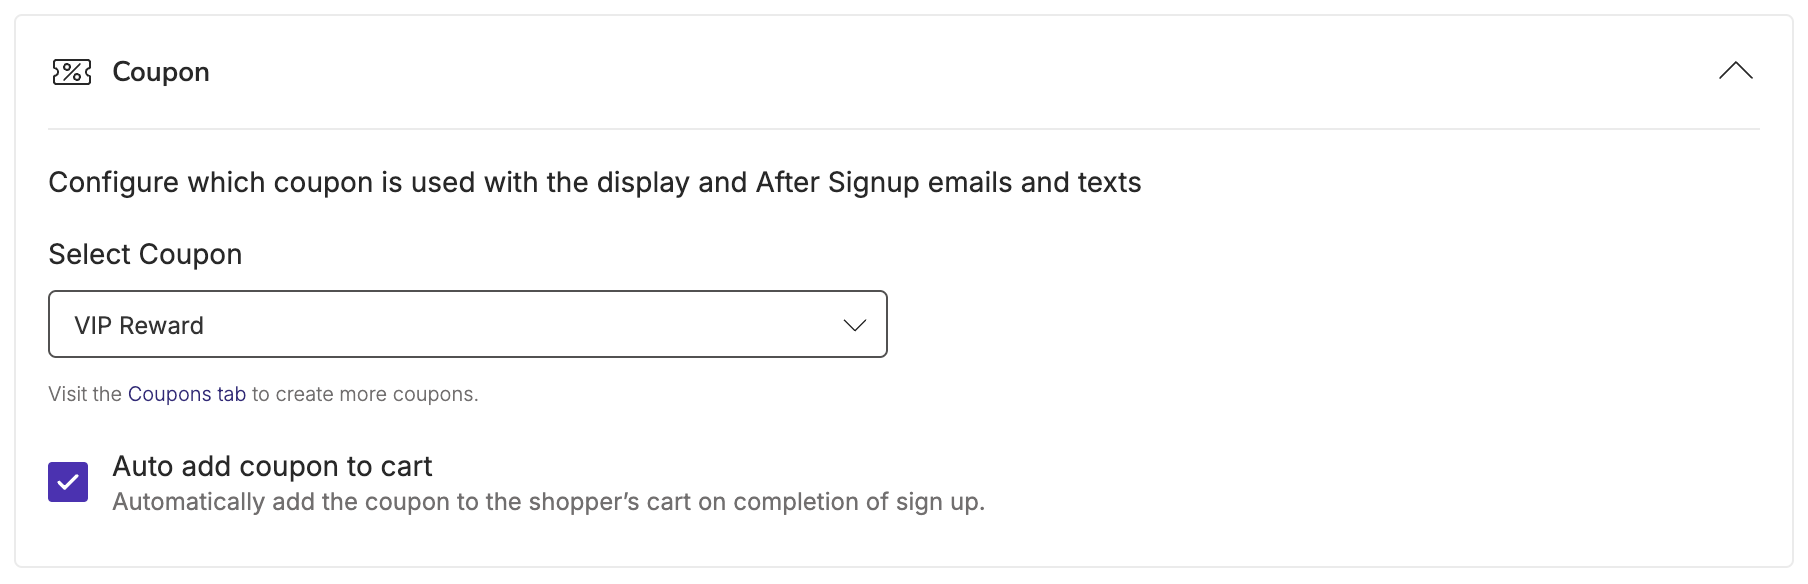This screenshot has height=584, width=1808.
Task: Click the Coupon section heading
Action: [161, 72]
